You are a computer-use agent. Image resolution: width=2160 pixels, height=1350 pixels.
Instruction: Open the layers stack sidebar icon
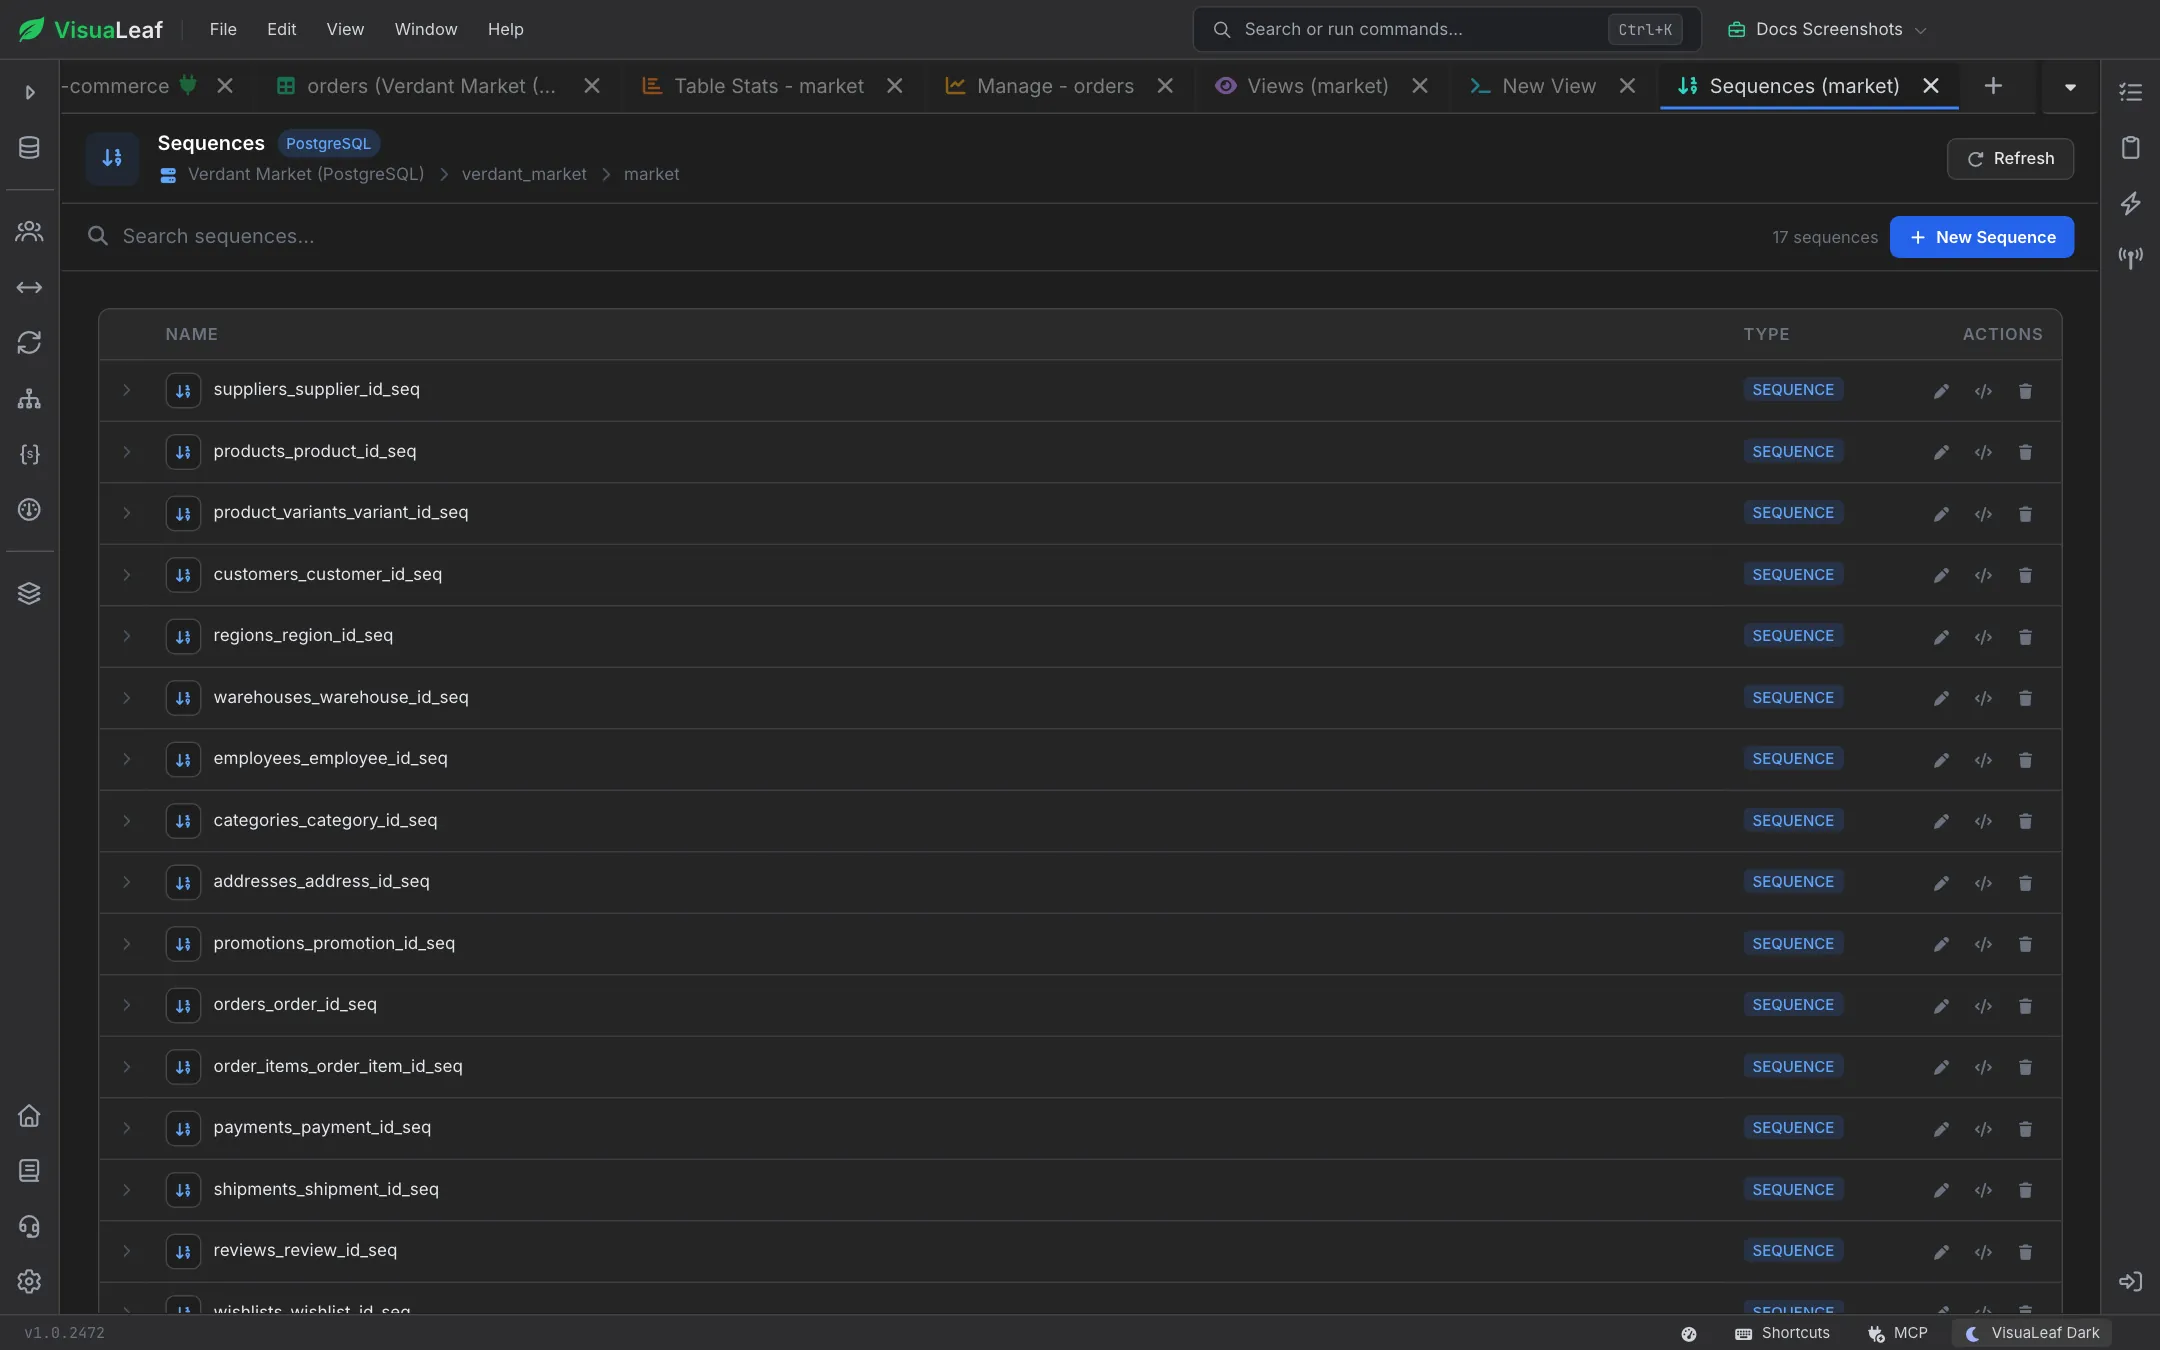point(29,593)
